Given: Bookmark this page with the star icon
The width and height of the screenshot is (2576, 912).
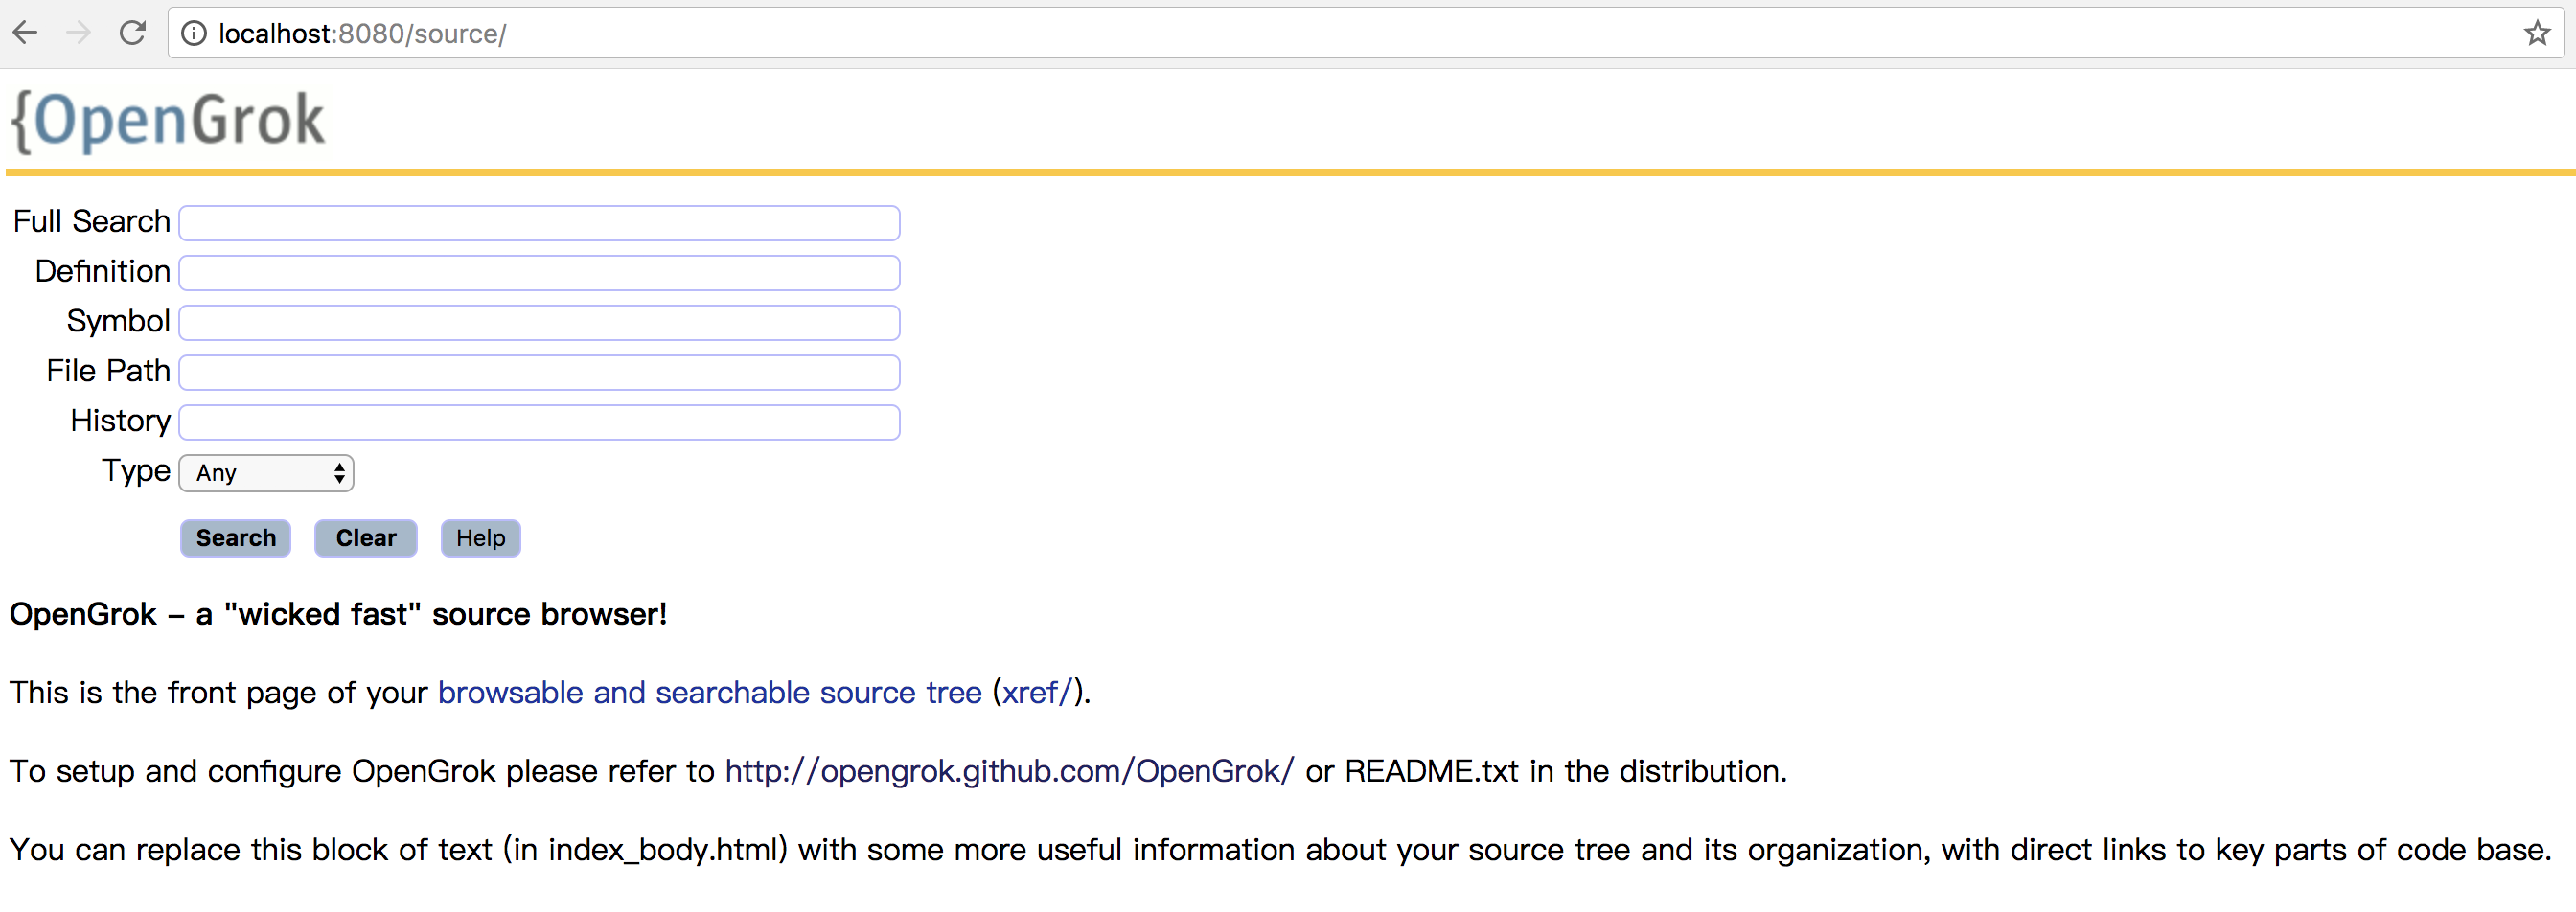Looking at the screenshot, I should tap(2536, 33).
